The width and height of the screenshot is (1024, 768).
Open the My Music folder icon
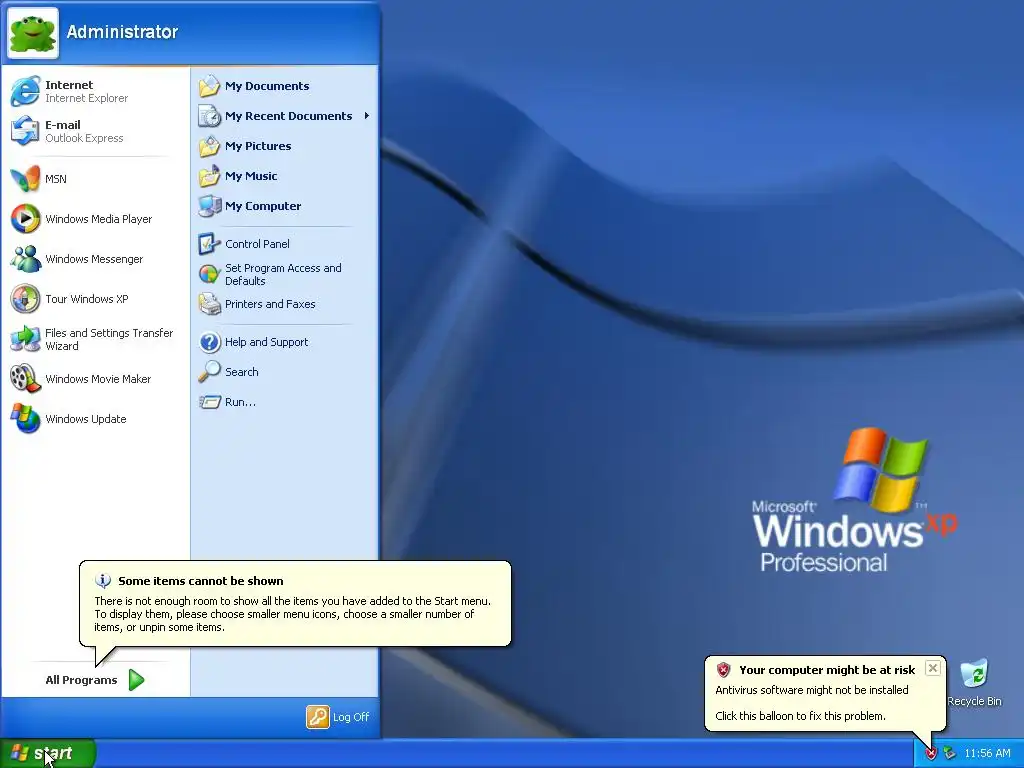click(x=209, y=176)
